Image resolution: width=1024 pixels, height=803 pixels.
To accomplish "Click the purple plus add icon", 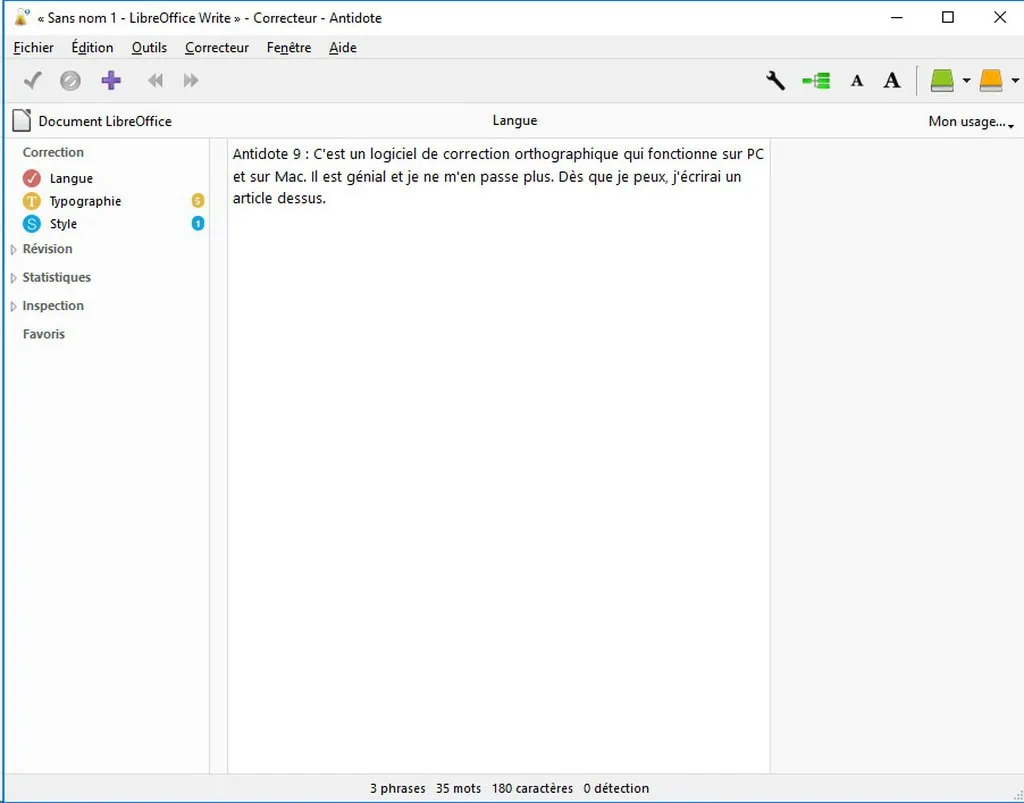I will point(111,81).
